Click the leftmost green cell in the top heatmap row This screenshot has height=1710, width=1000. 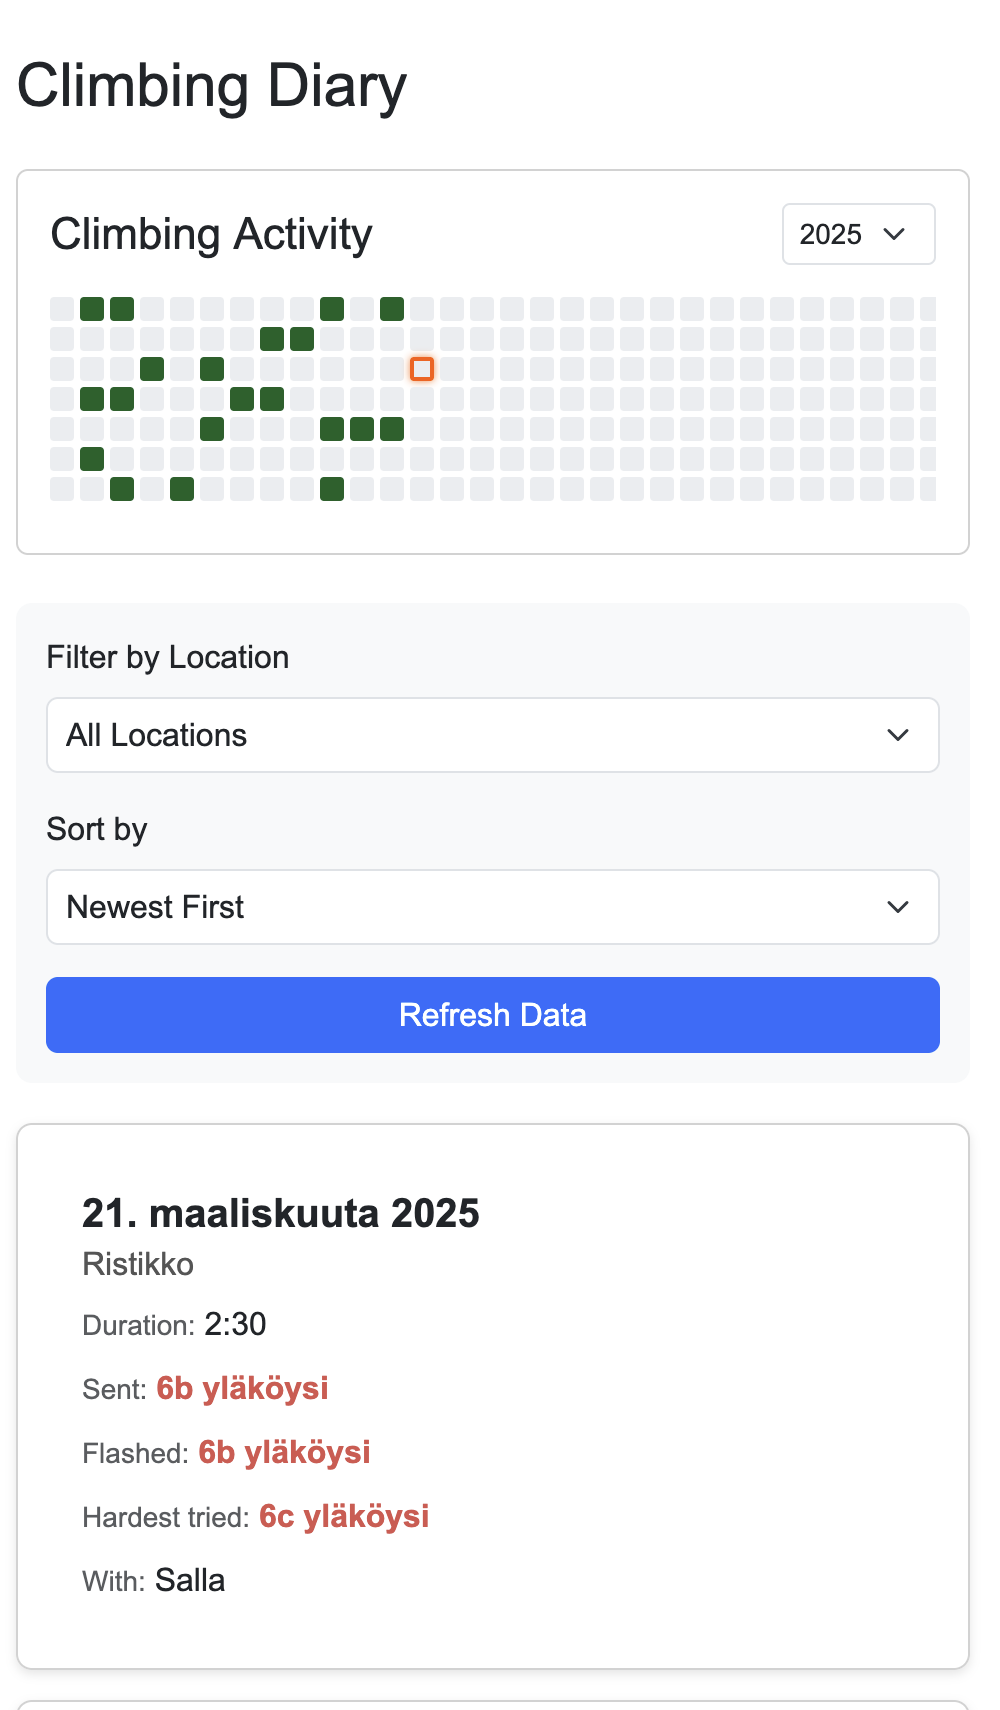click(92, 309)
